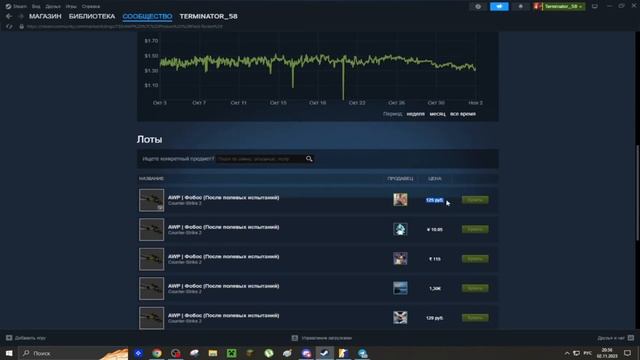The height and width of the screenshot is (360, 640).
Task: Open the taskbar clock and date
Action: click(607, 353)
